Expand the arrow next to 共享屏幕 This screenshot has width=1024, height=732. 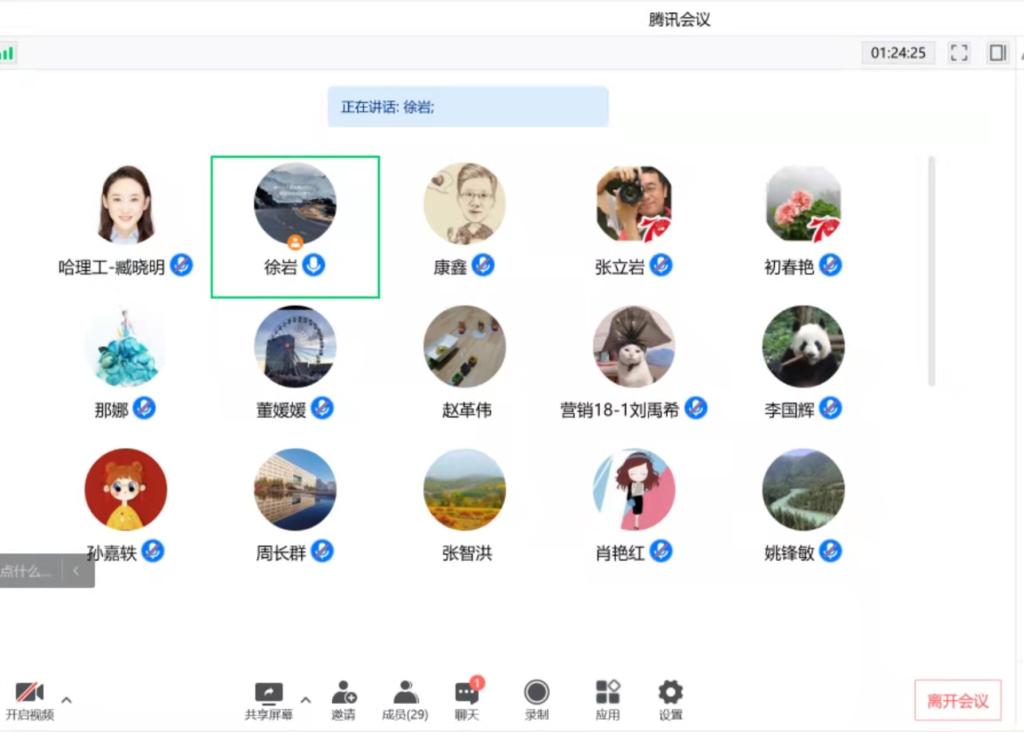click(x=306, y=700)
